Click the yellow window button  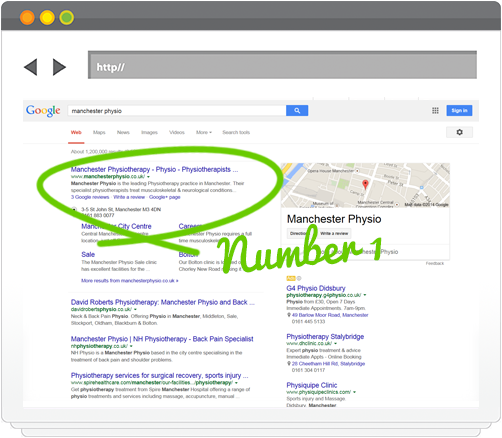47,17
